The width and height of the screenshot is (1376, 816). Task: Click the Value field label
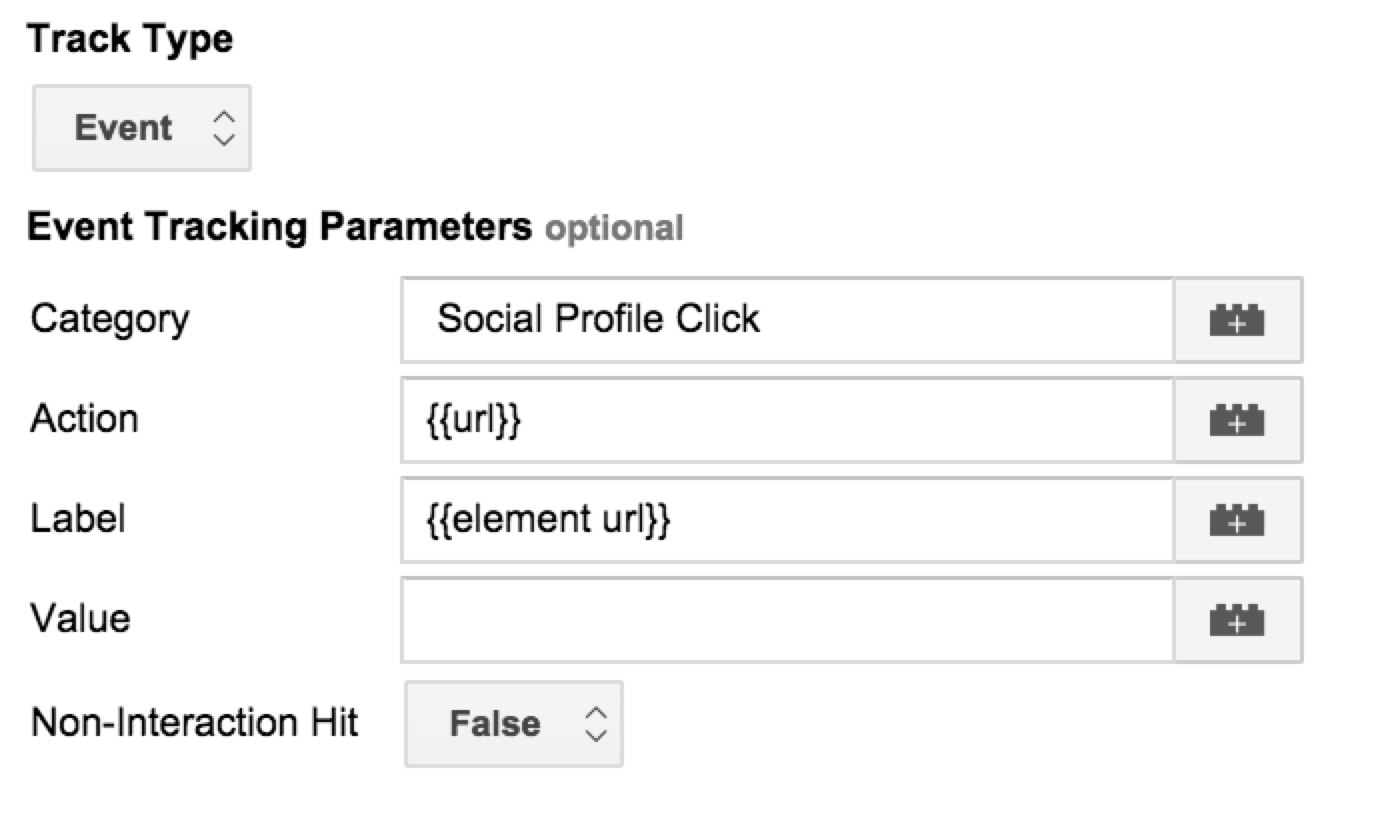coord(81,619)
